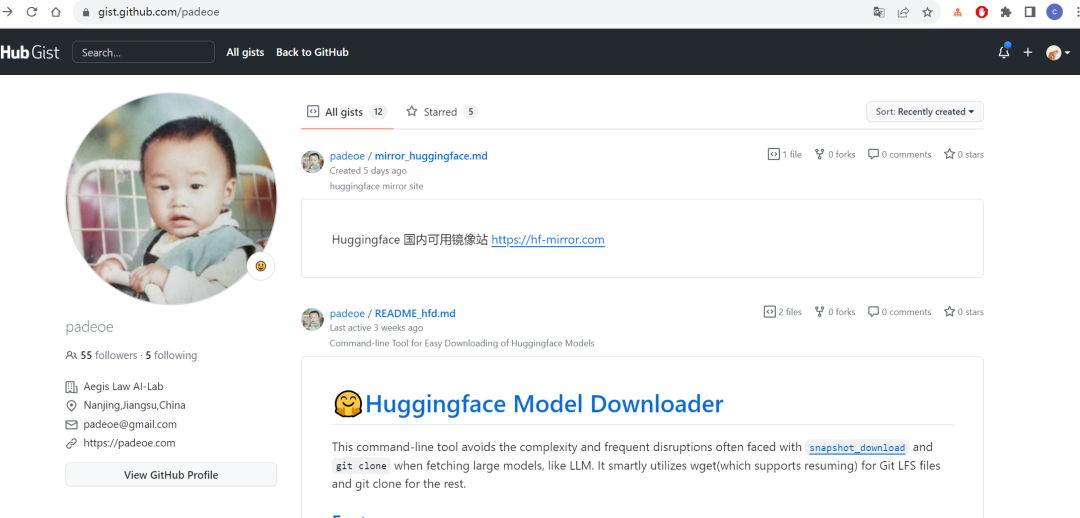Viewport: 1080px width, 518px height.
Task: Click the padeoe username under profile photo
Action: 90,327
